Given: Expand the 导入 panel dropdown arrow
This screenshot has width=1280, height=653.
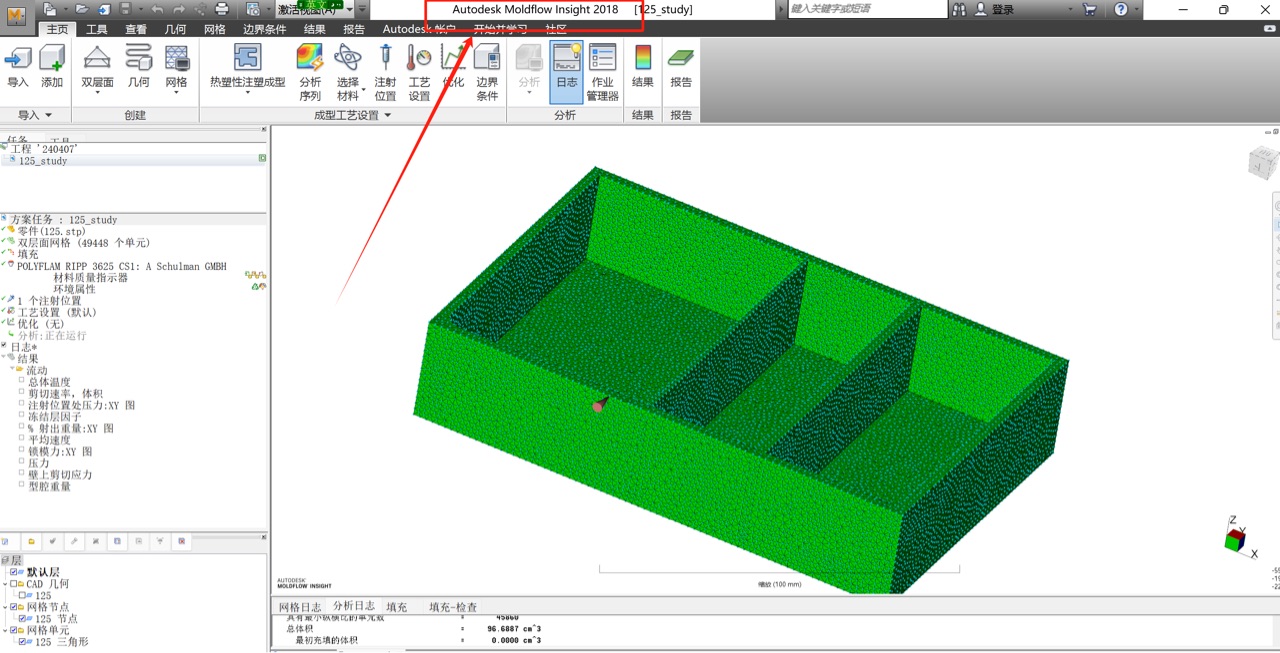Looking at the screenshot, I should [x=48, y=116].
